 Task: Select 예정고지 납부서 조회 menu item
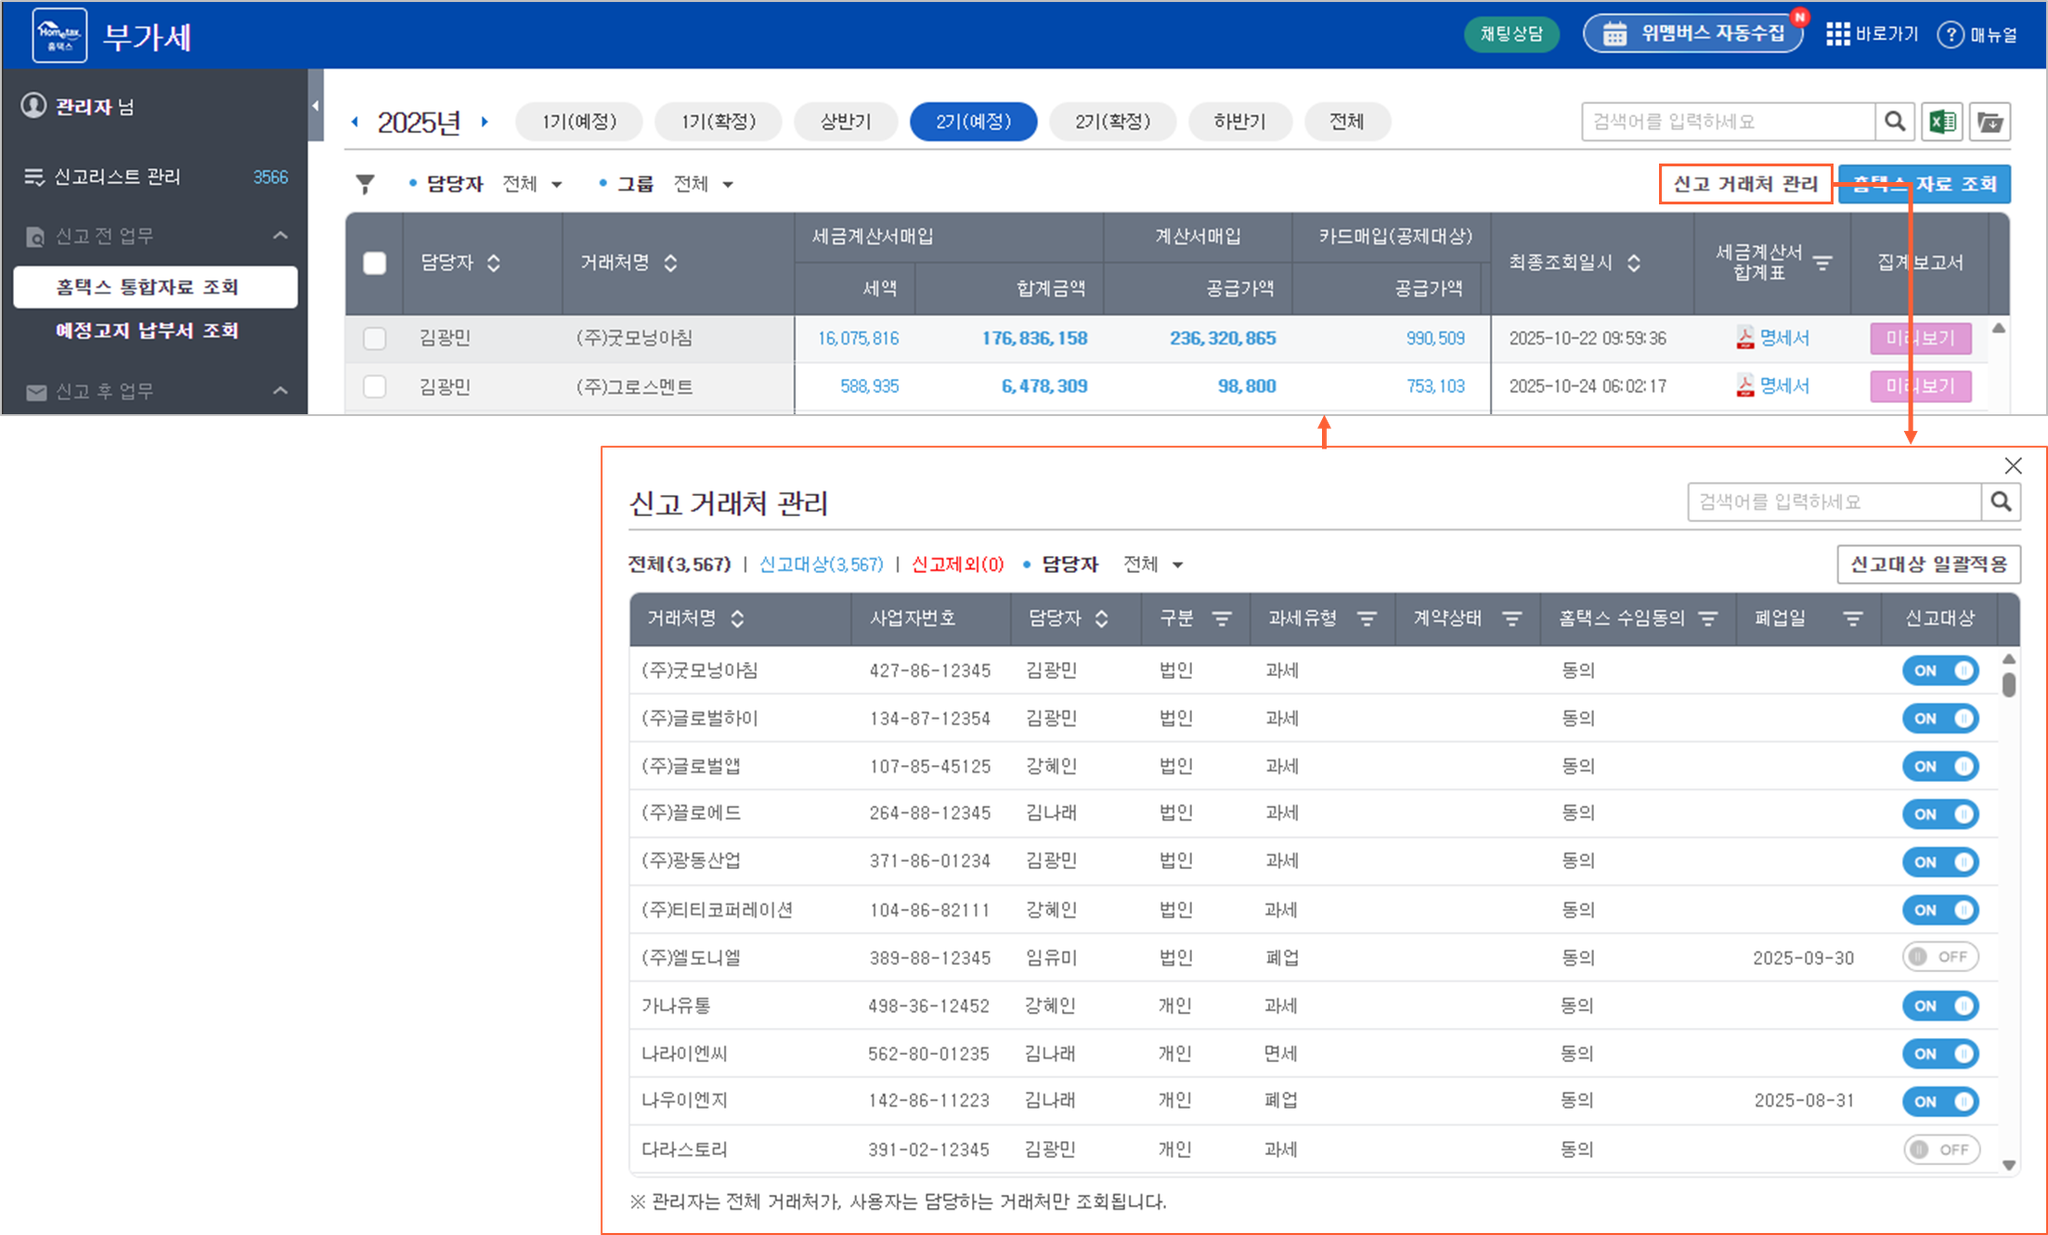(147, 331)
